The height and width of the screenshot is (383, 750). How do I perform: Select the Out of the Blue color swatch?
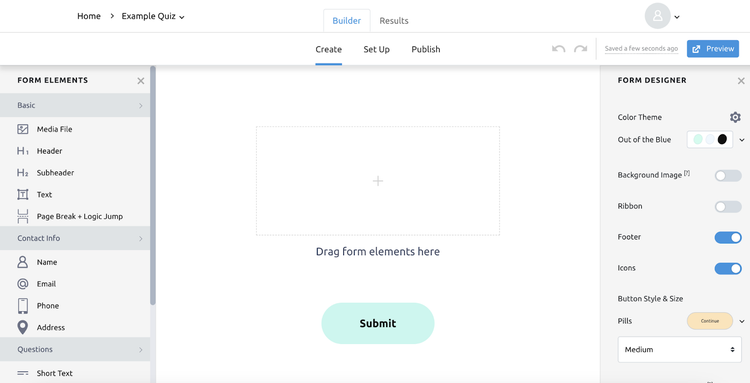(x=710, y=139)
